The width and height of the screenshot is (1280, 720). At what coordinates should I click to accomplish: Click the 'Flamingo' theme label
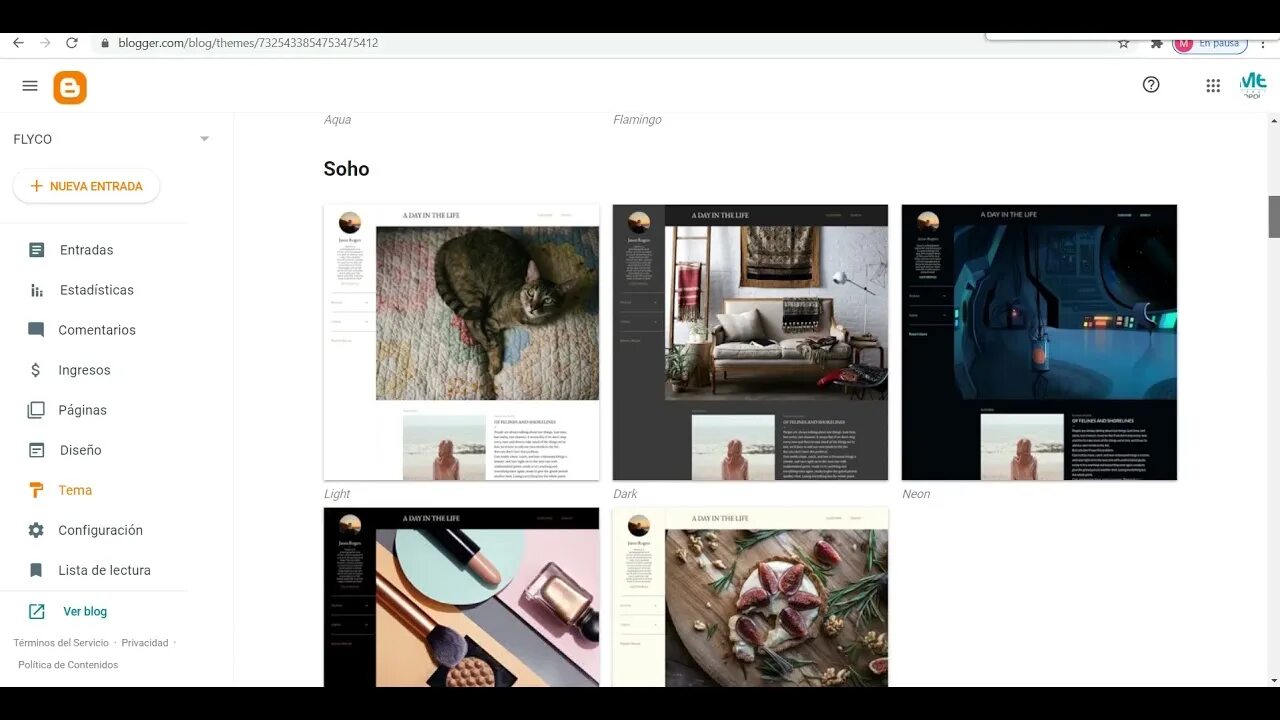(x=637, y=120)
